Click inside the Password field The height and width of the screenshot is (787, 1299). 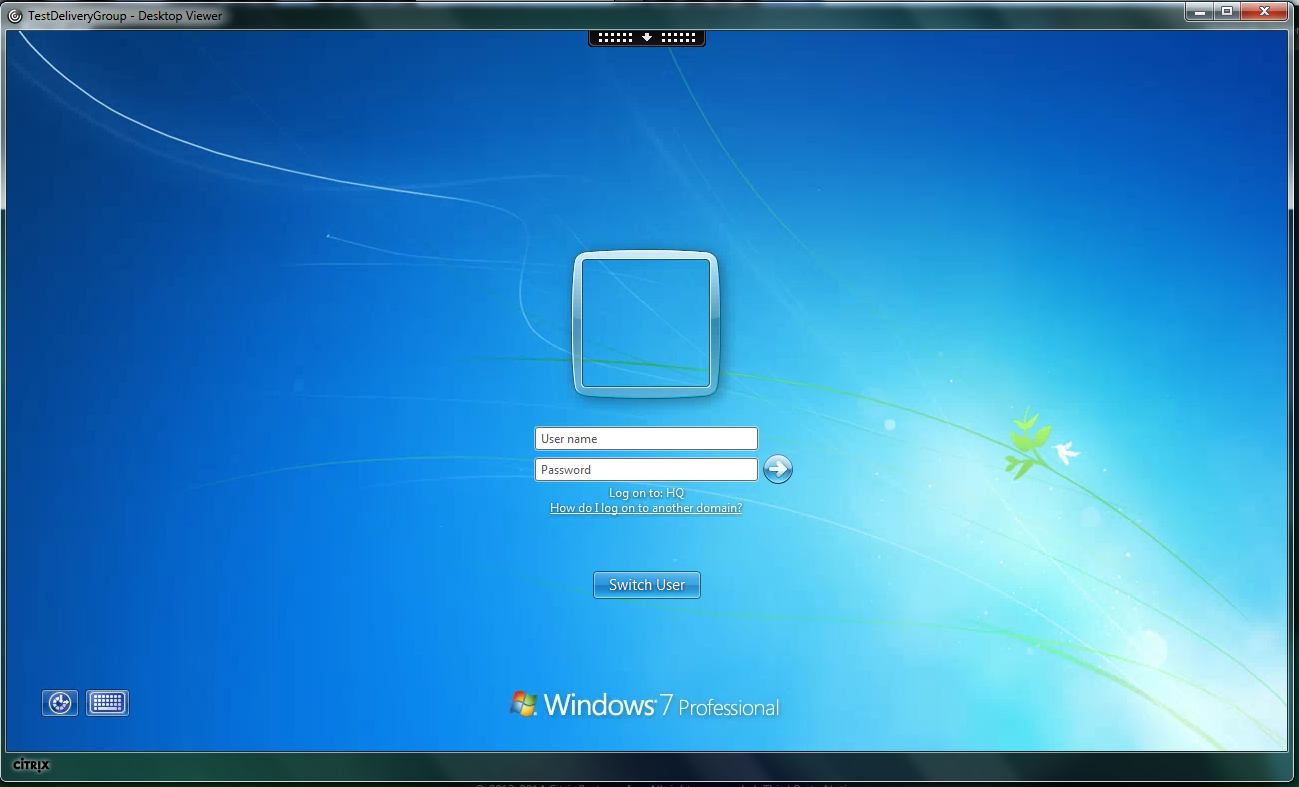(x=646, y=469)
